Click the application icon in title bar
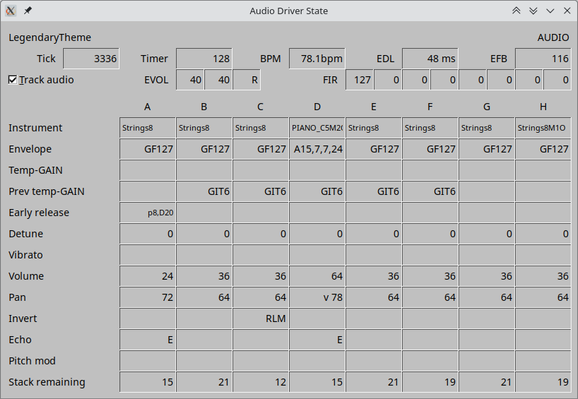This screenshot has width=578, height=399. coord(11,11)
